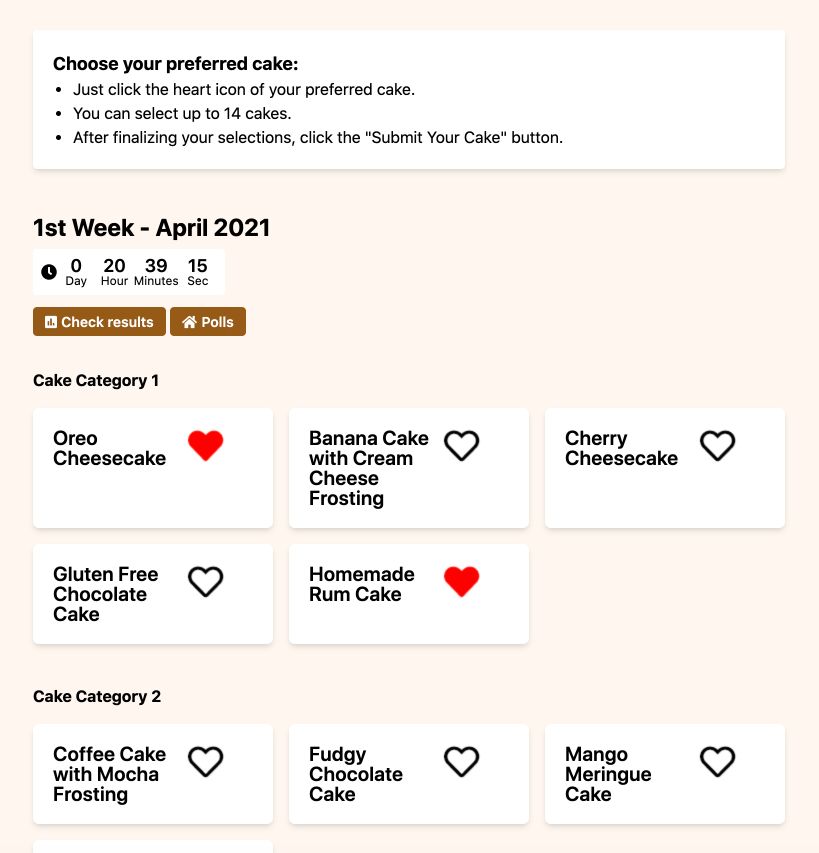Go to Polls home button
The image size is (819, 853).
[208, 322]
